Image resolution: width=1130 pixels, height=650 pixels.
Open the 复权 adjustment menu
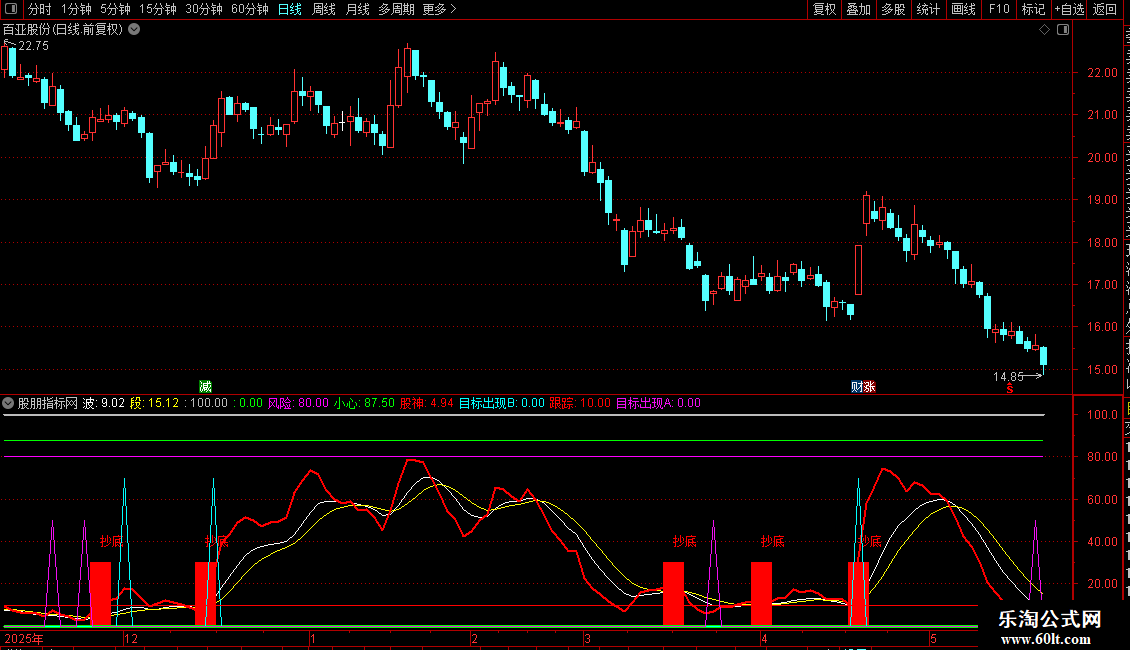(x=824, y=9)
